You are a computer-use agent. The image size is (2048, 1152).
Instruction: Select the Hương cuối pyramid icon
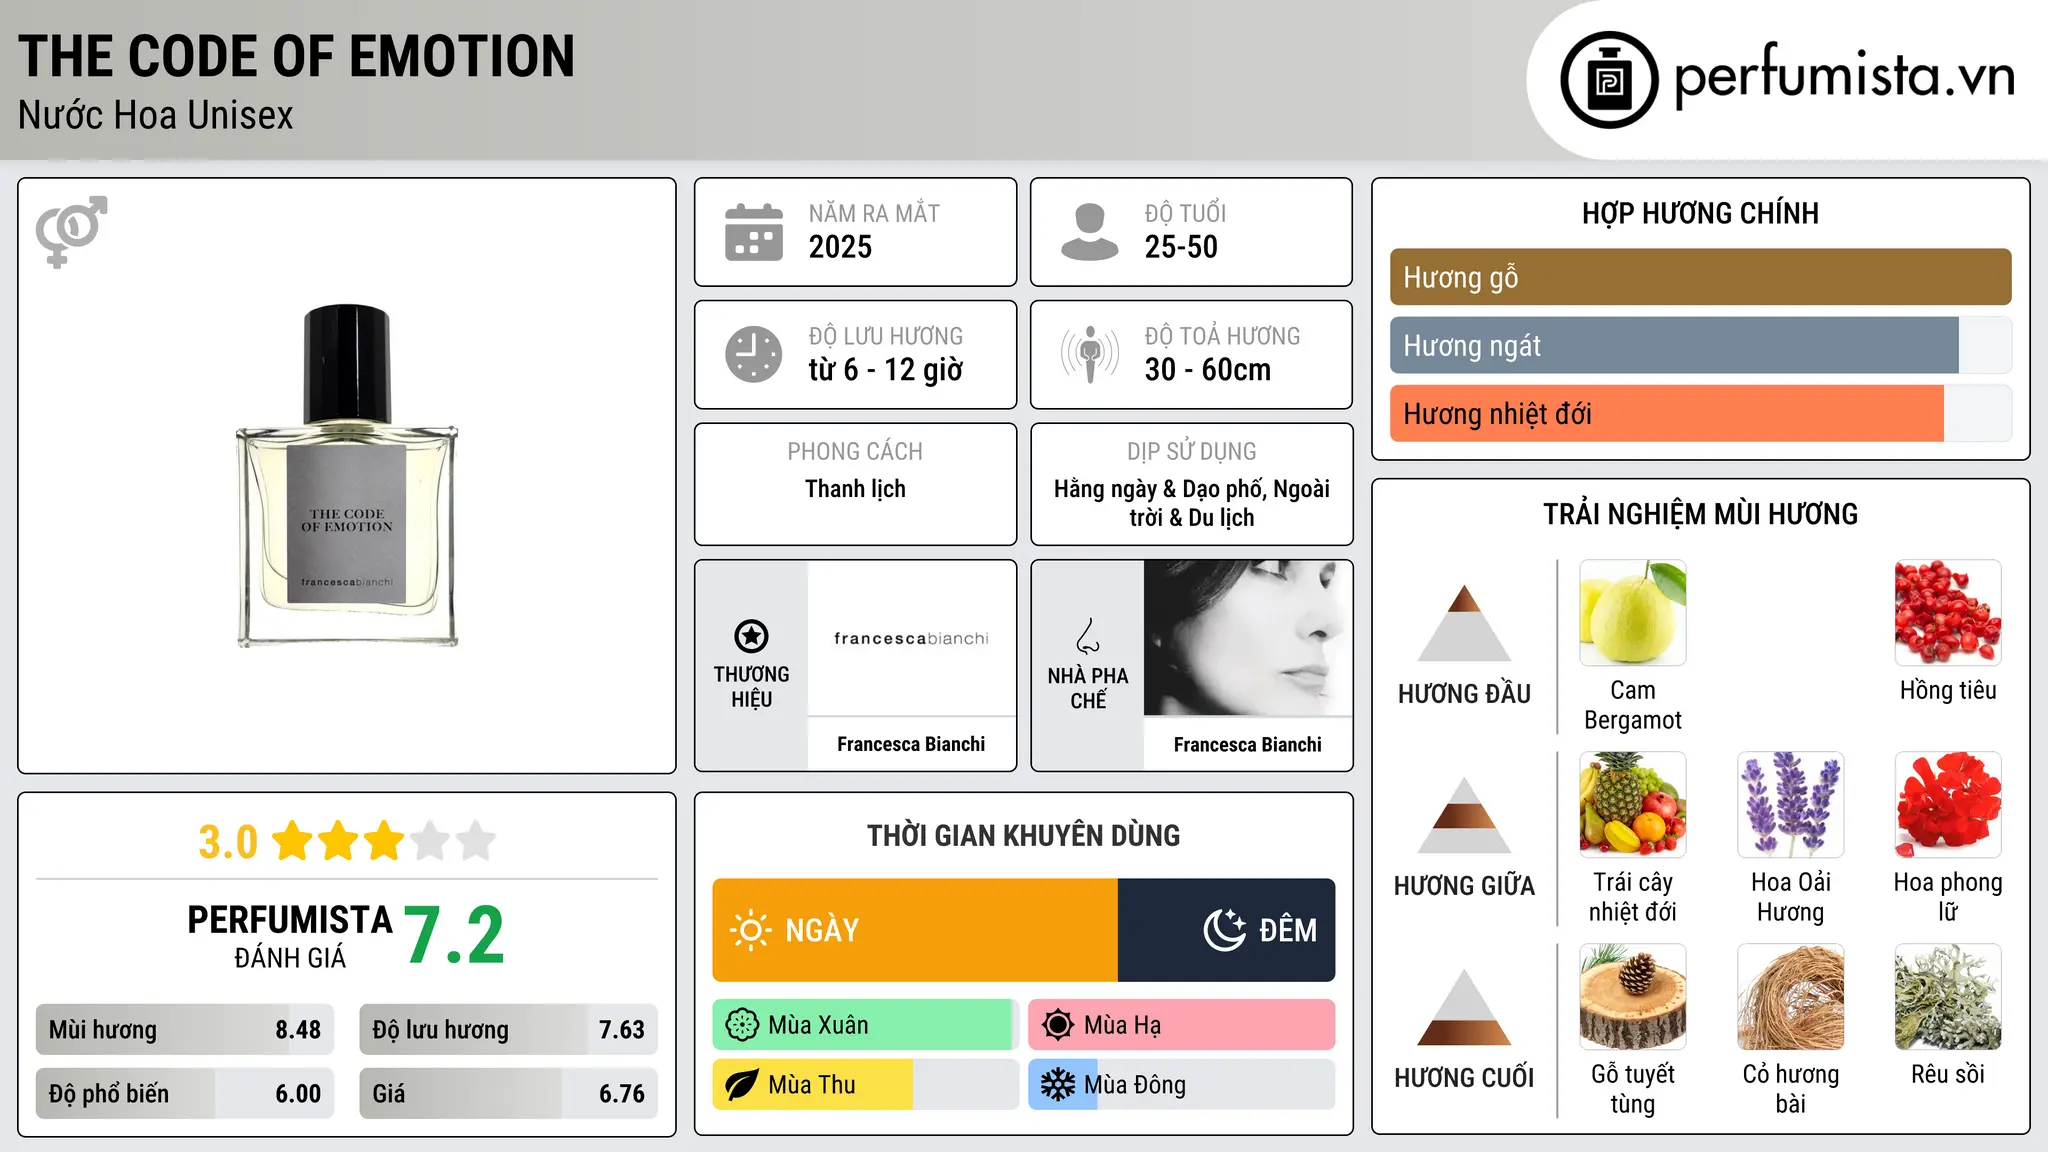click(1465, 1007)
